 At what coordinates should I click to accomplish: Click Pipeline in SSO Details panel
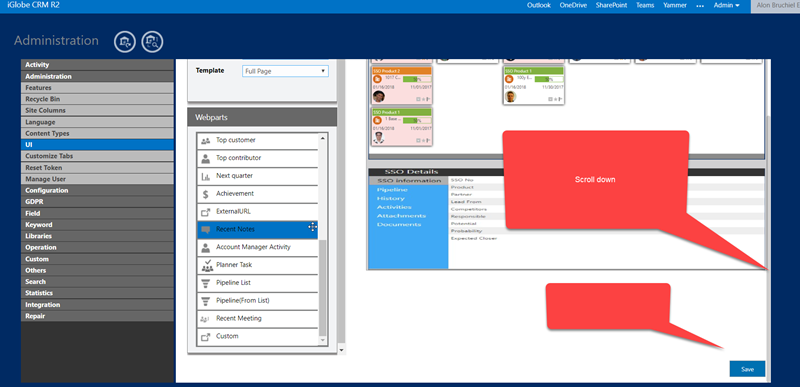392,190
